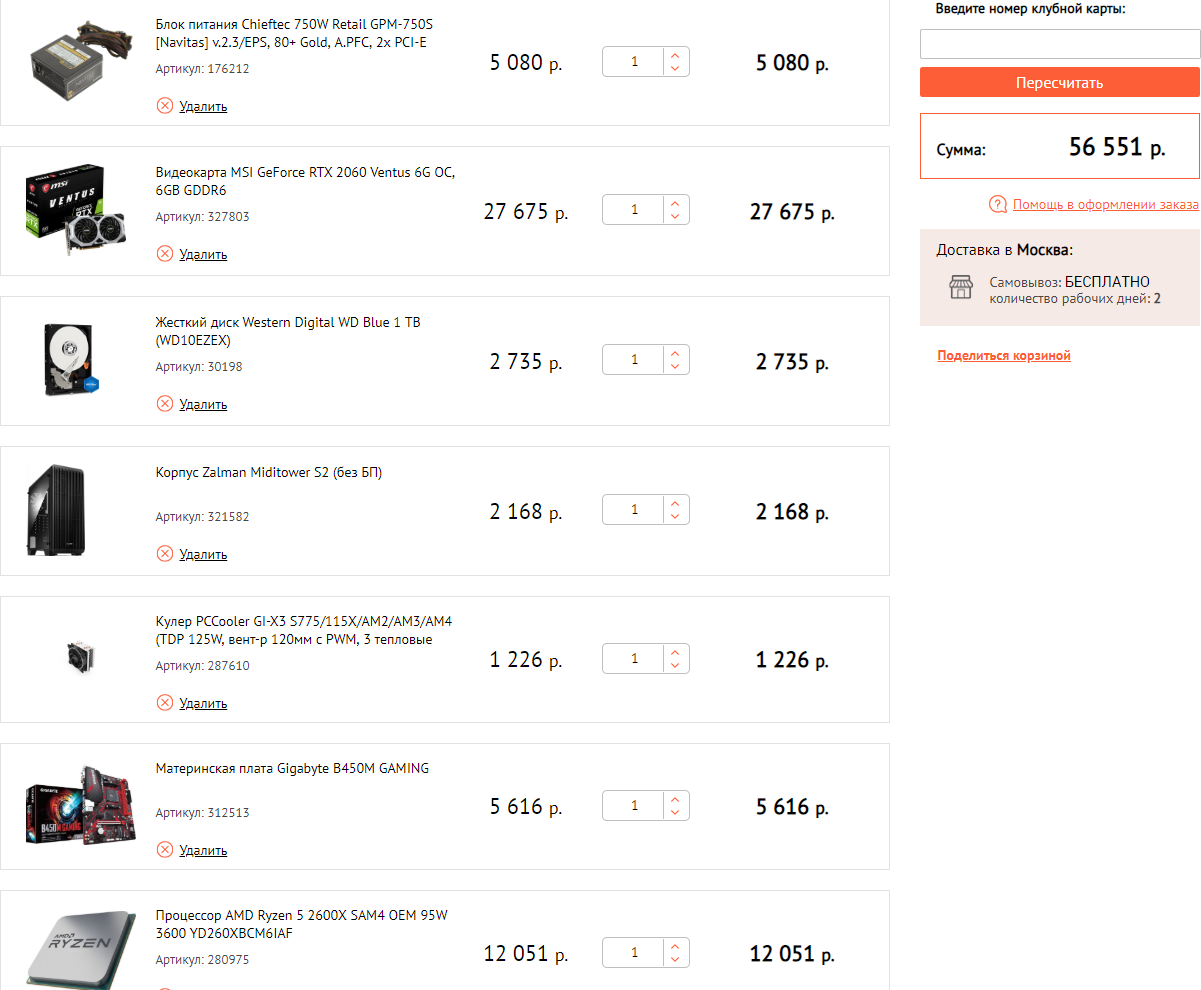1201x990 pixels.
Task: Click remove icon for Zalman Miditower case
Action: [165, 554]
